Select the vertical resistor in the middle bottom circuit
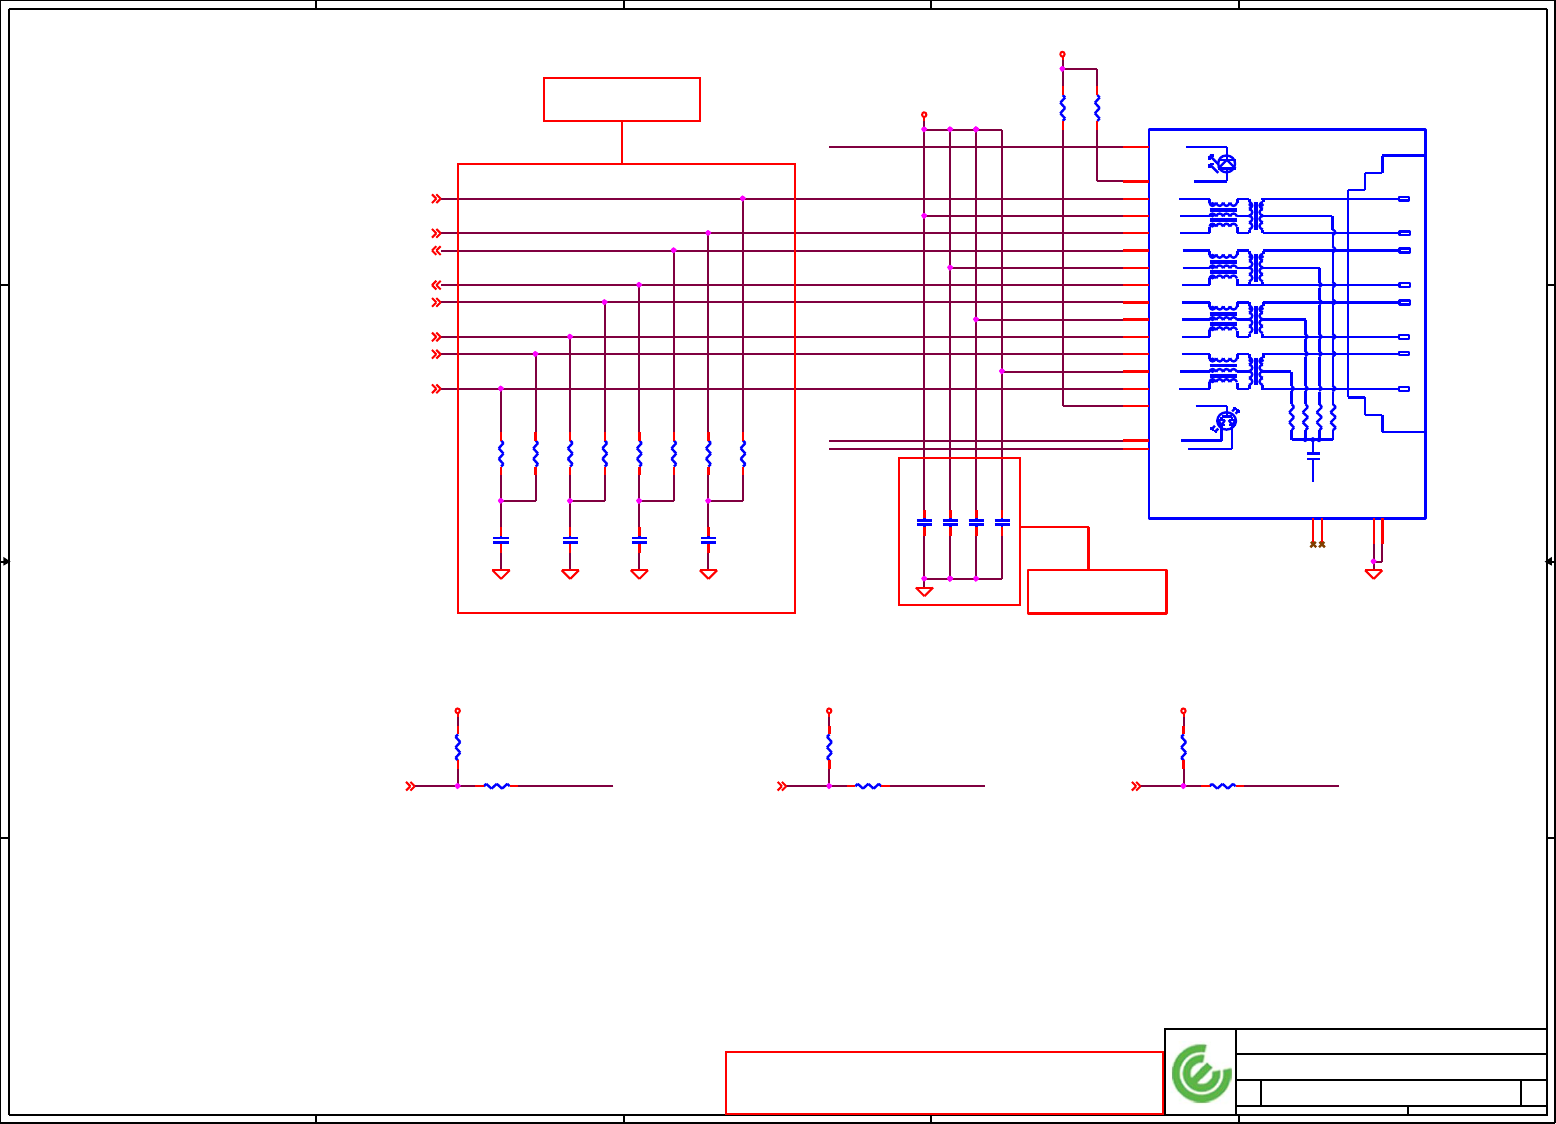The width and height of the screenshot is (1556, 1124). pos(829,747)
